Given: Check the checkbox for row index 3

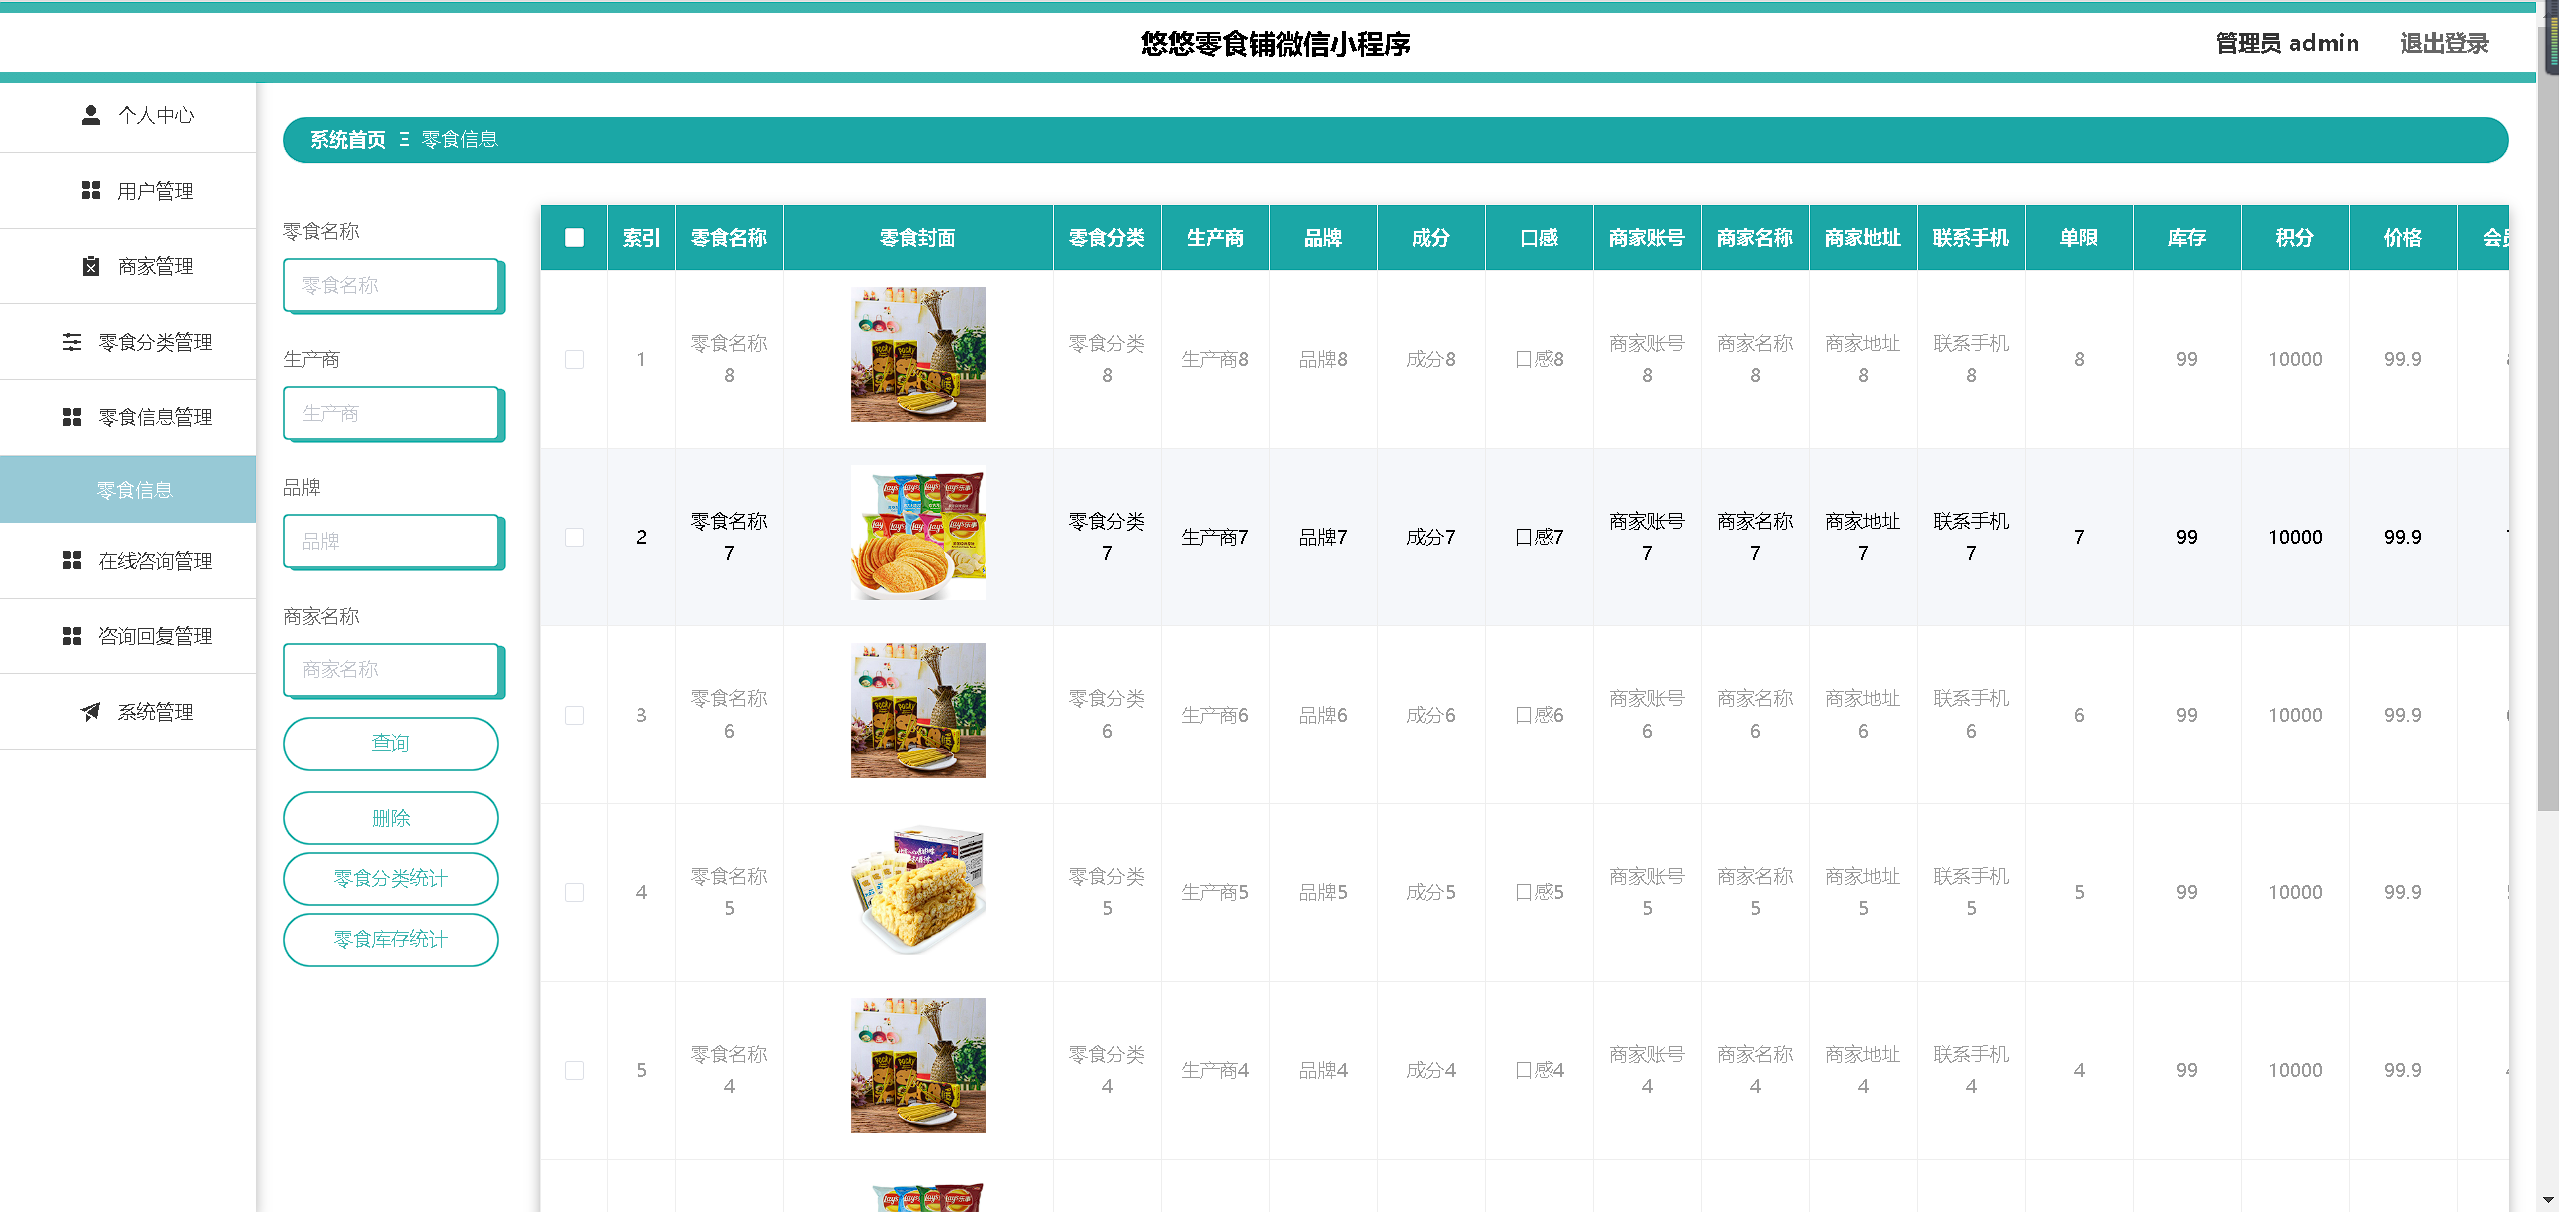Looking at the screenshot, I should (x=574, y=715).
